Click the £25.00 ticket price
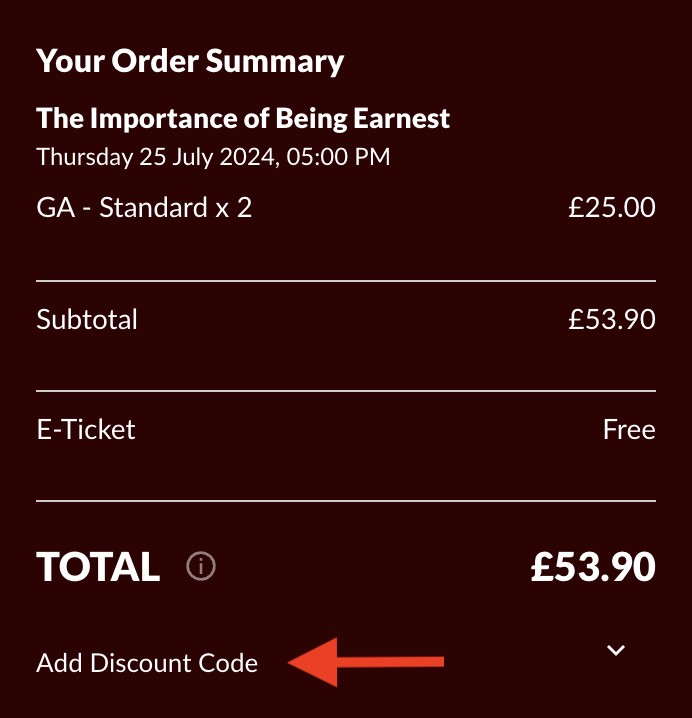The width and height of the screenshot is (692, 718). [612, 207]
